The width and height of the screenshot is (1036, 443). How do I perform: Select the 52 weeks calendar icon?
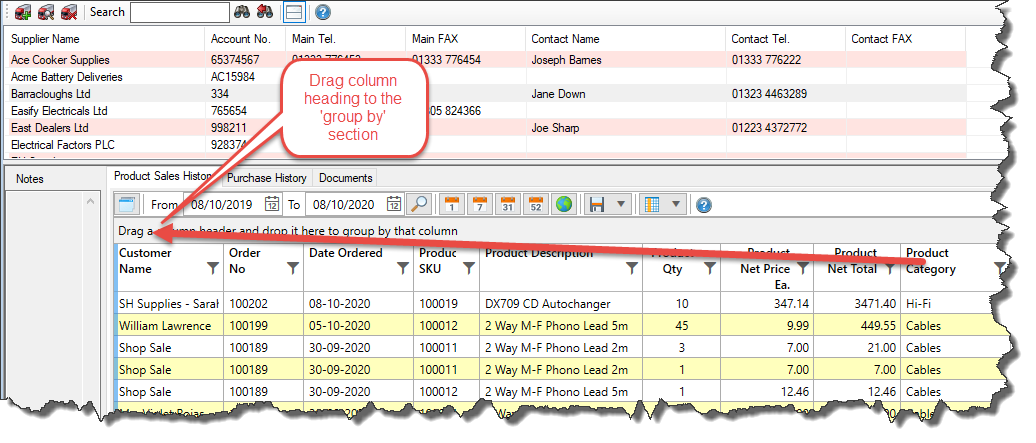(x=535, y=204)
